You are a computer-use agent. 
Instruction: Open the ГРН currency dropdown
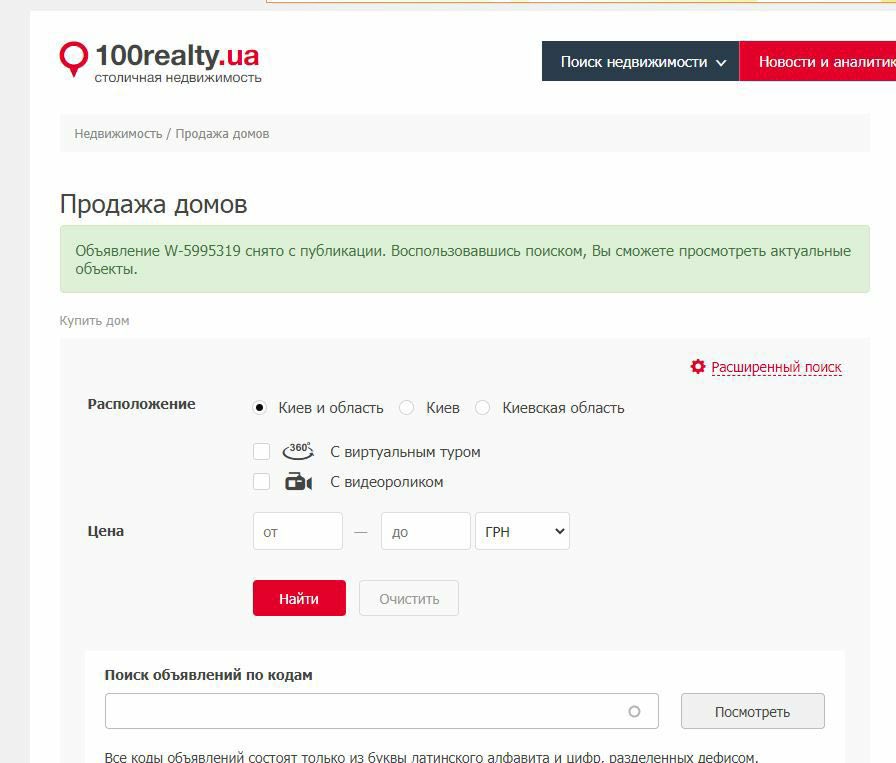click(x=522, y=532)
